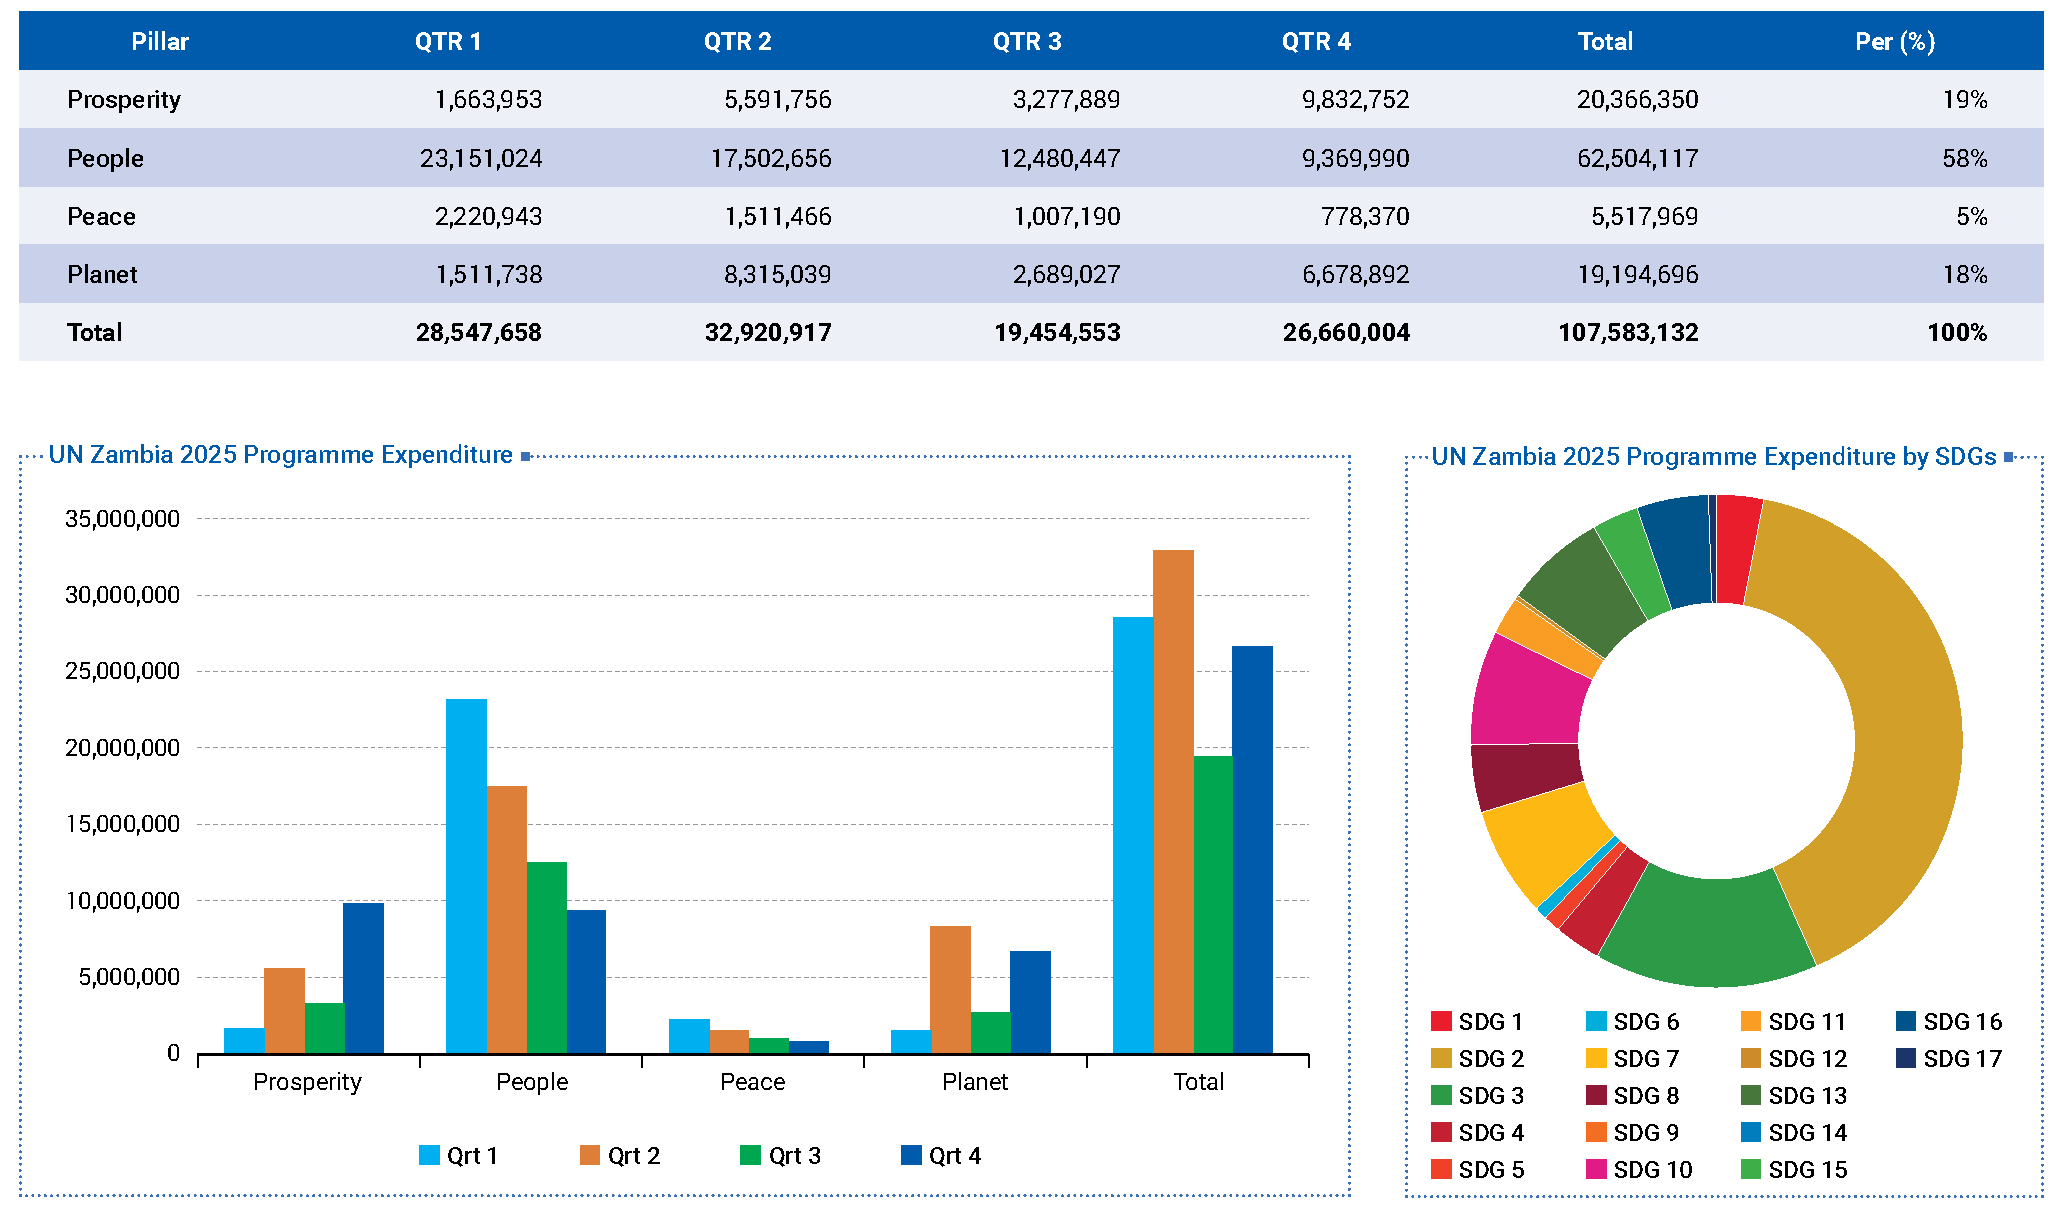Select QTR 4 total 26,660,004
2056x1222 pixels.
(x=1346, y=332)
